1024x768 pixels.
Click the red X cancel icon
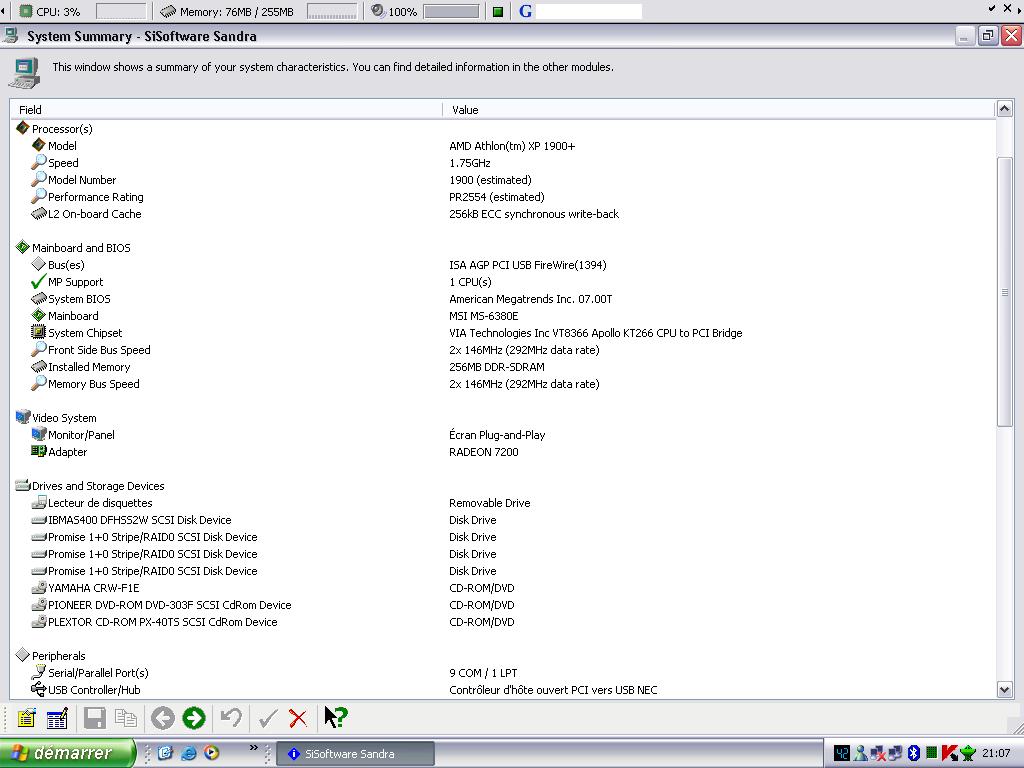click(x=298, y=718)
